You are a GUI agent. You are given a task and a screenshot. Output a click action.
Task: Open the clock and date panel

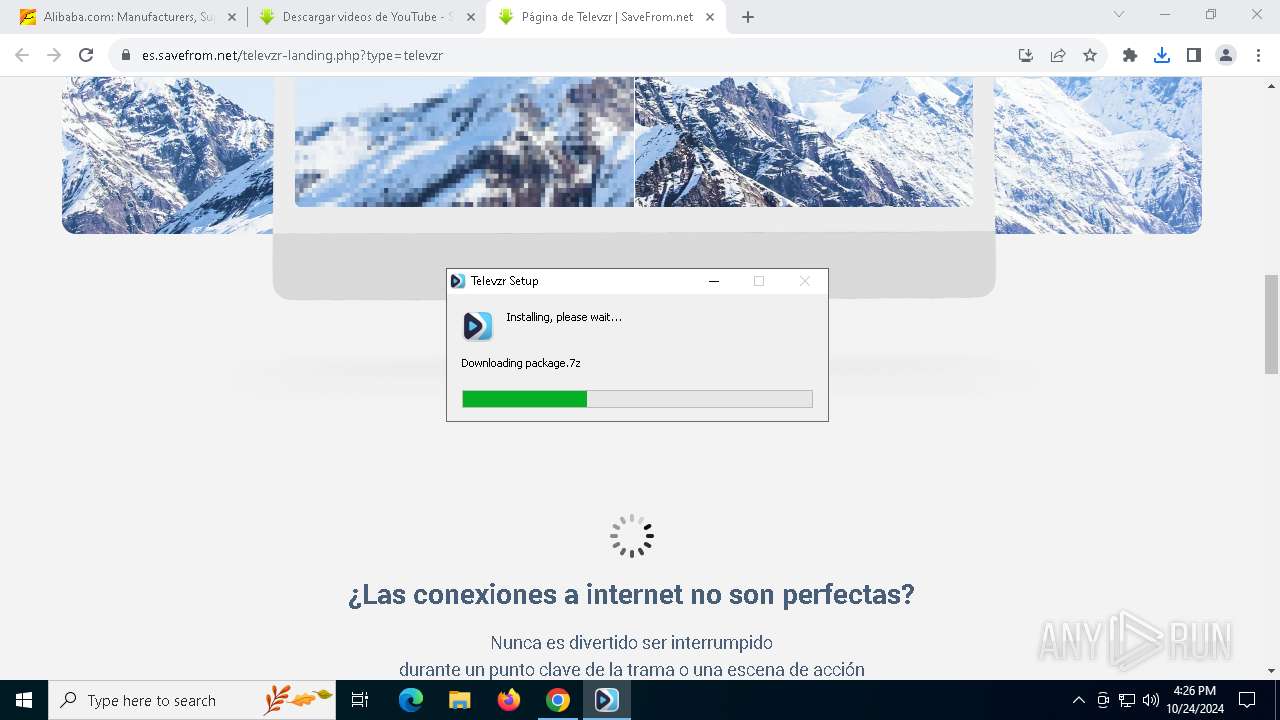[1194, 700]
